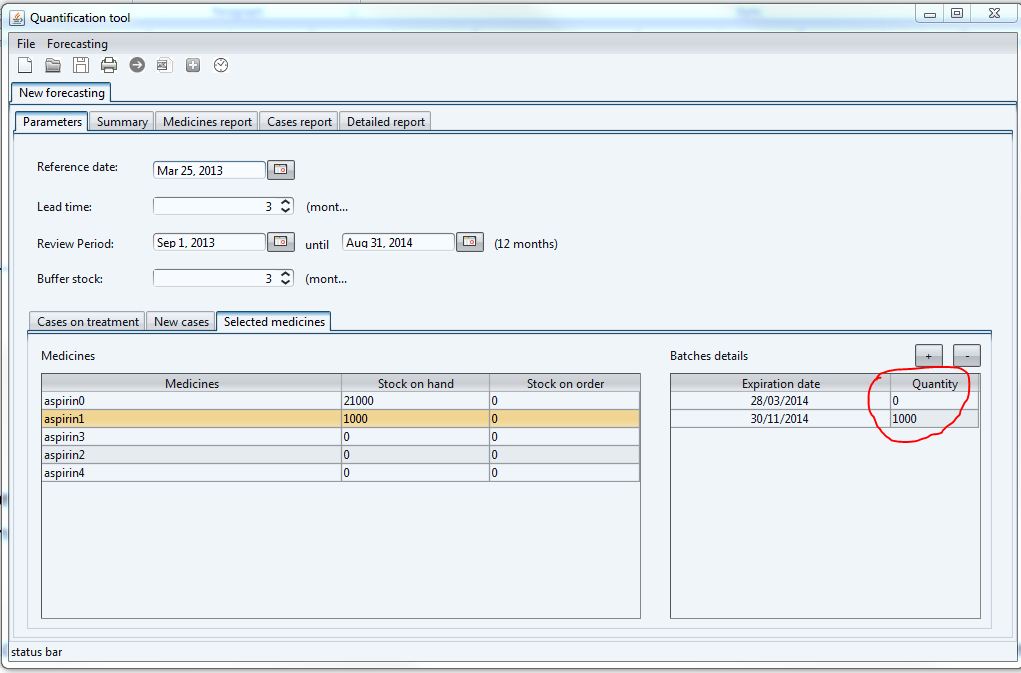This screenshot has width=1021, height=673.
Task: Click aspirin2 stock on hand cell
Action: click(x=415, y=455)
